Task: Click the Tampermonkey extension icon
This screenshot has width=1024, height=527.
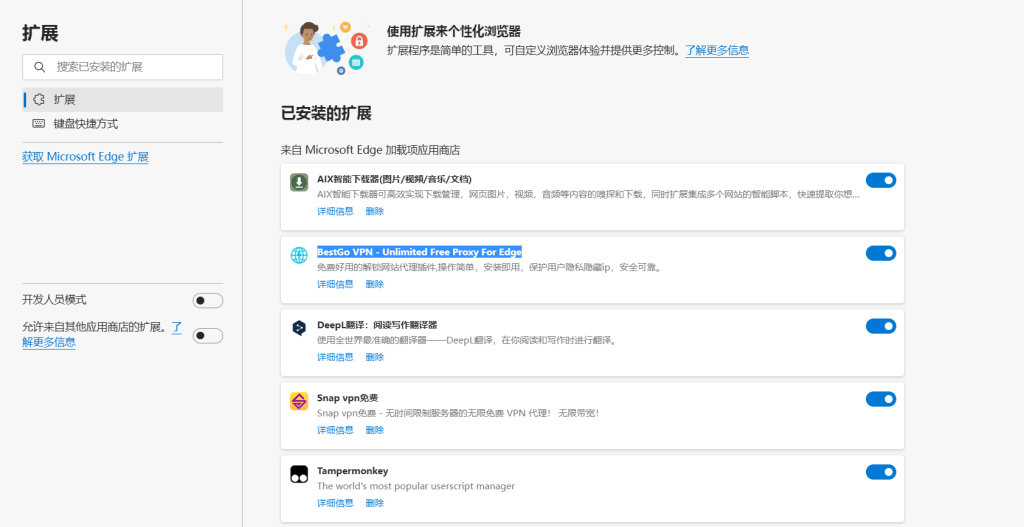Action: pyautogui.click(x=299, y=474)
